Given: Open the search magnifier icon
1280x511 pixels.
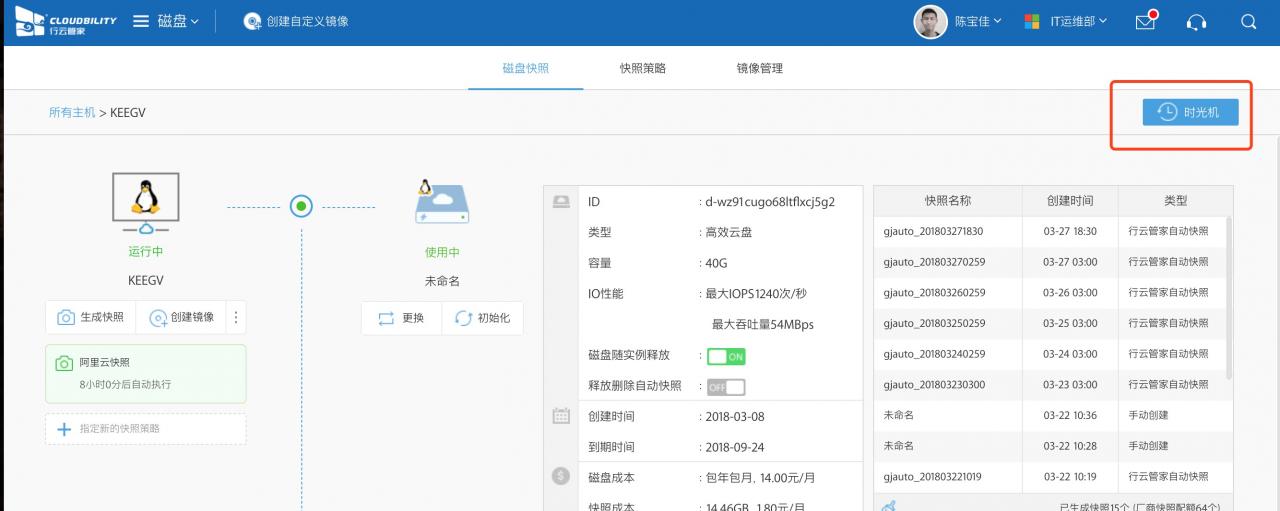Looking at the screenshot, I should 1248,22.
